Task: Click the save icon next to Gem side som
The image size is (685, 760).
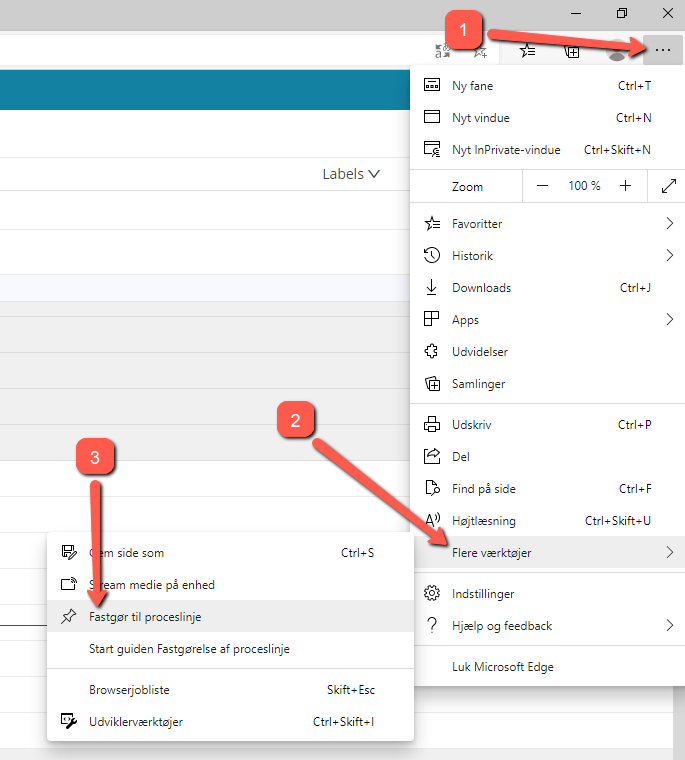Action: tap(69, 552)
